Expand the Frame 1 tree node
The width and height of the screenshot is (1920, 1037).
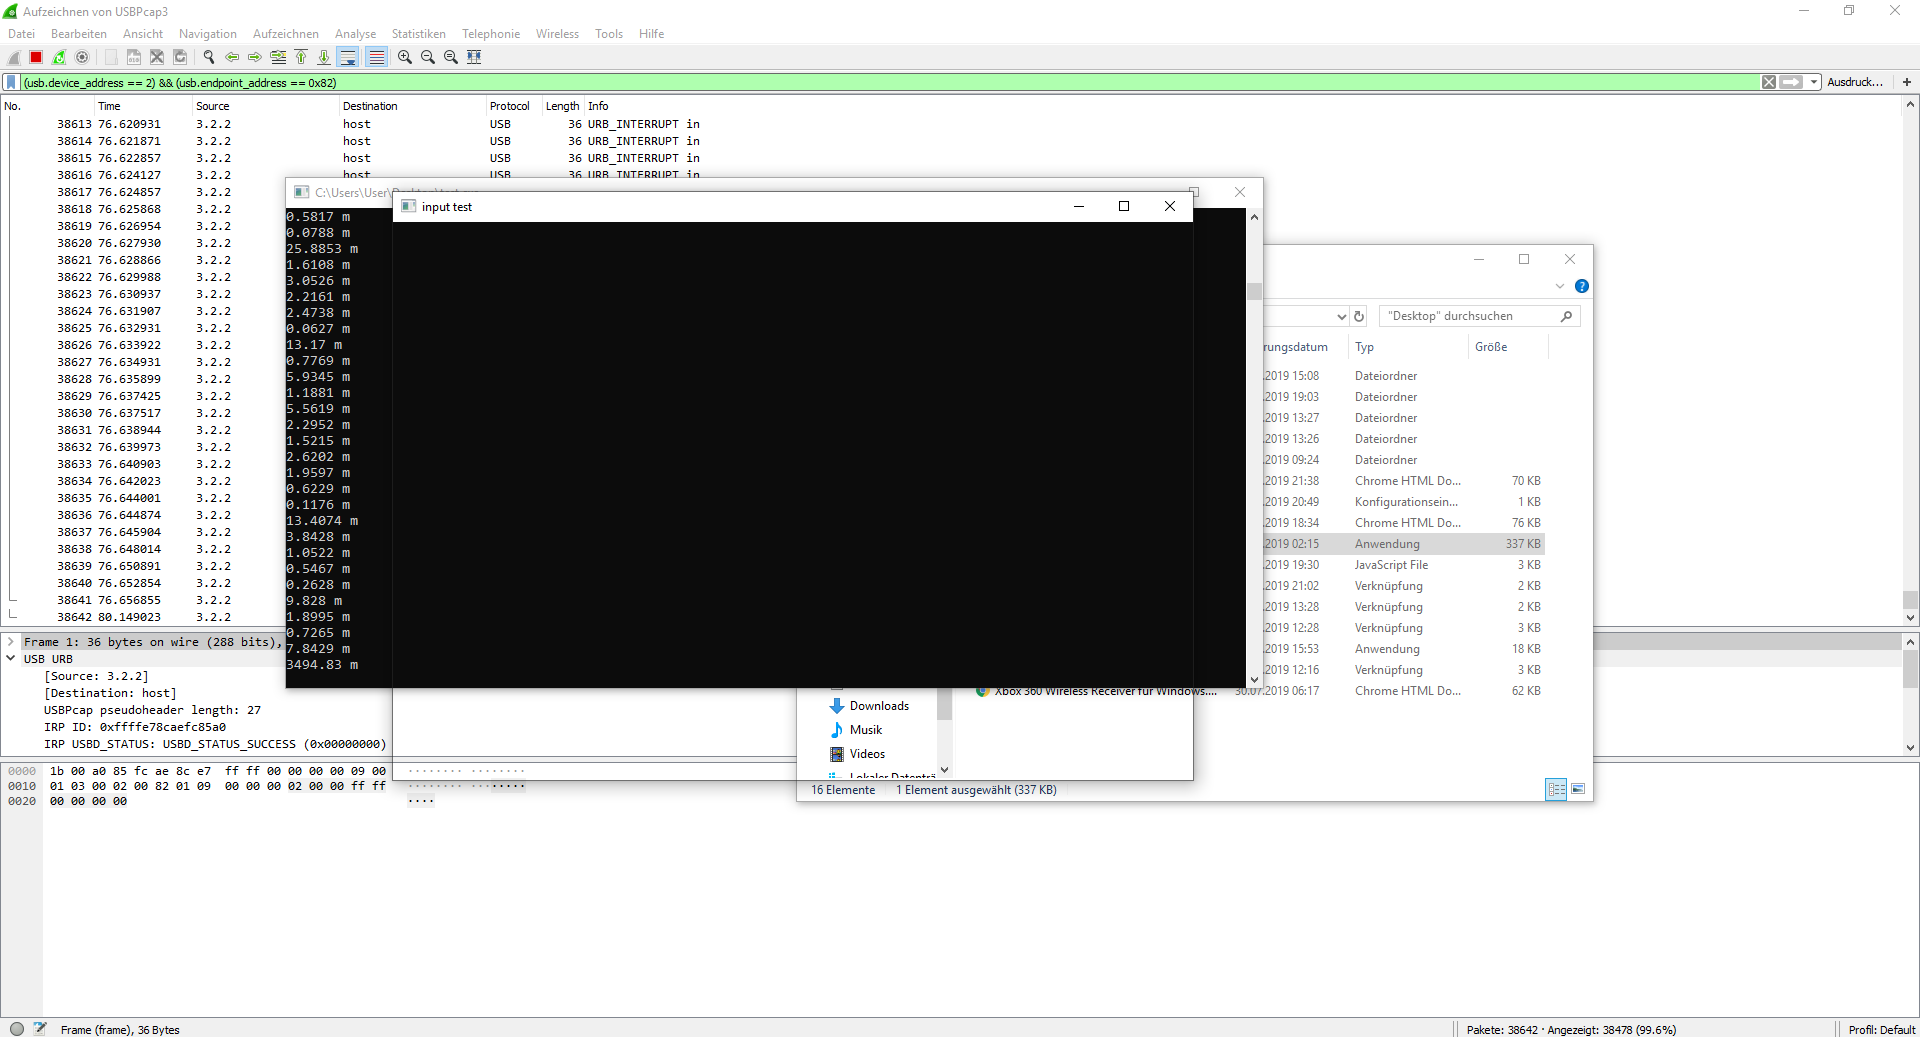[11, 642]
